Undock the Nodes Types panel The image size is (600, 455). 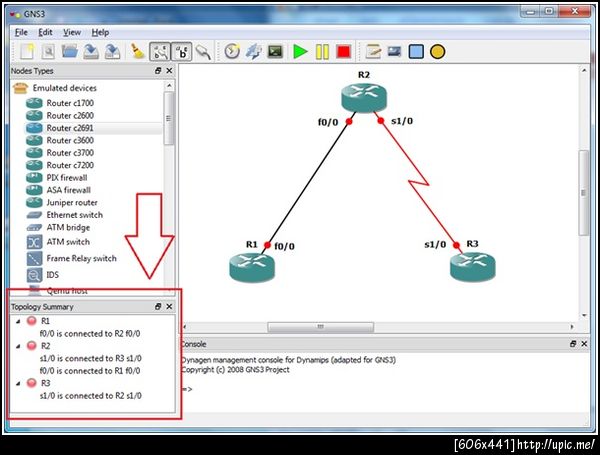158,71
